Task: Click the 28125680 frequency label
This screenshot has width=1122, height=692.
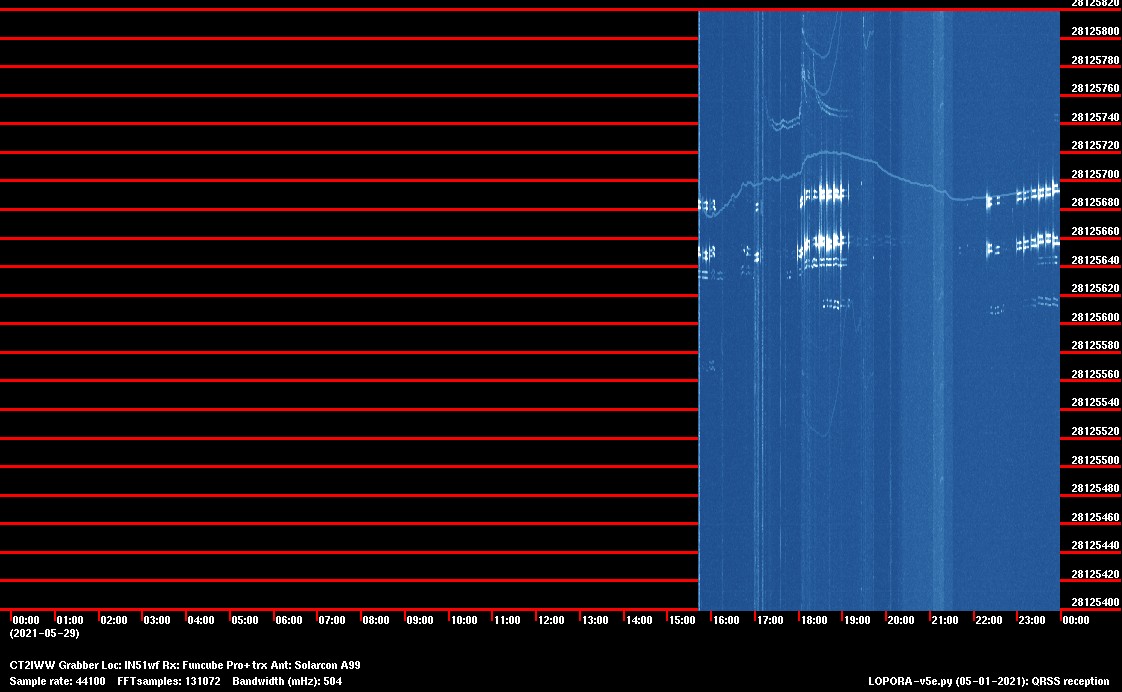Action: tap(1095, 203)
